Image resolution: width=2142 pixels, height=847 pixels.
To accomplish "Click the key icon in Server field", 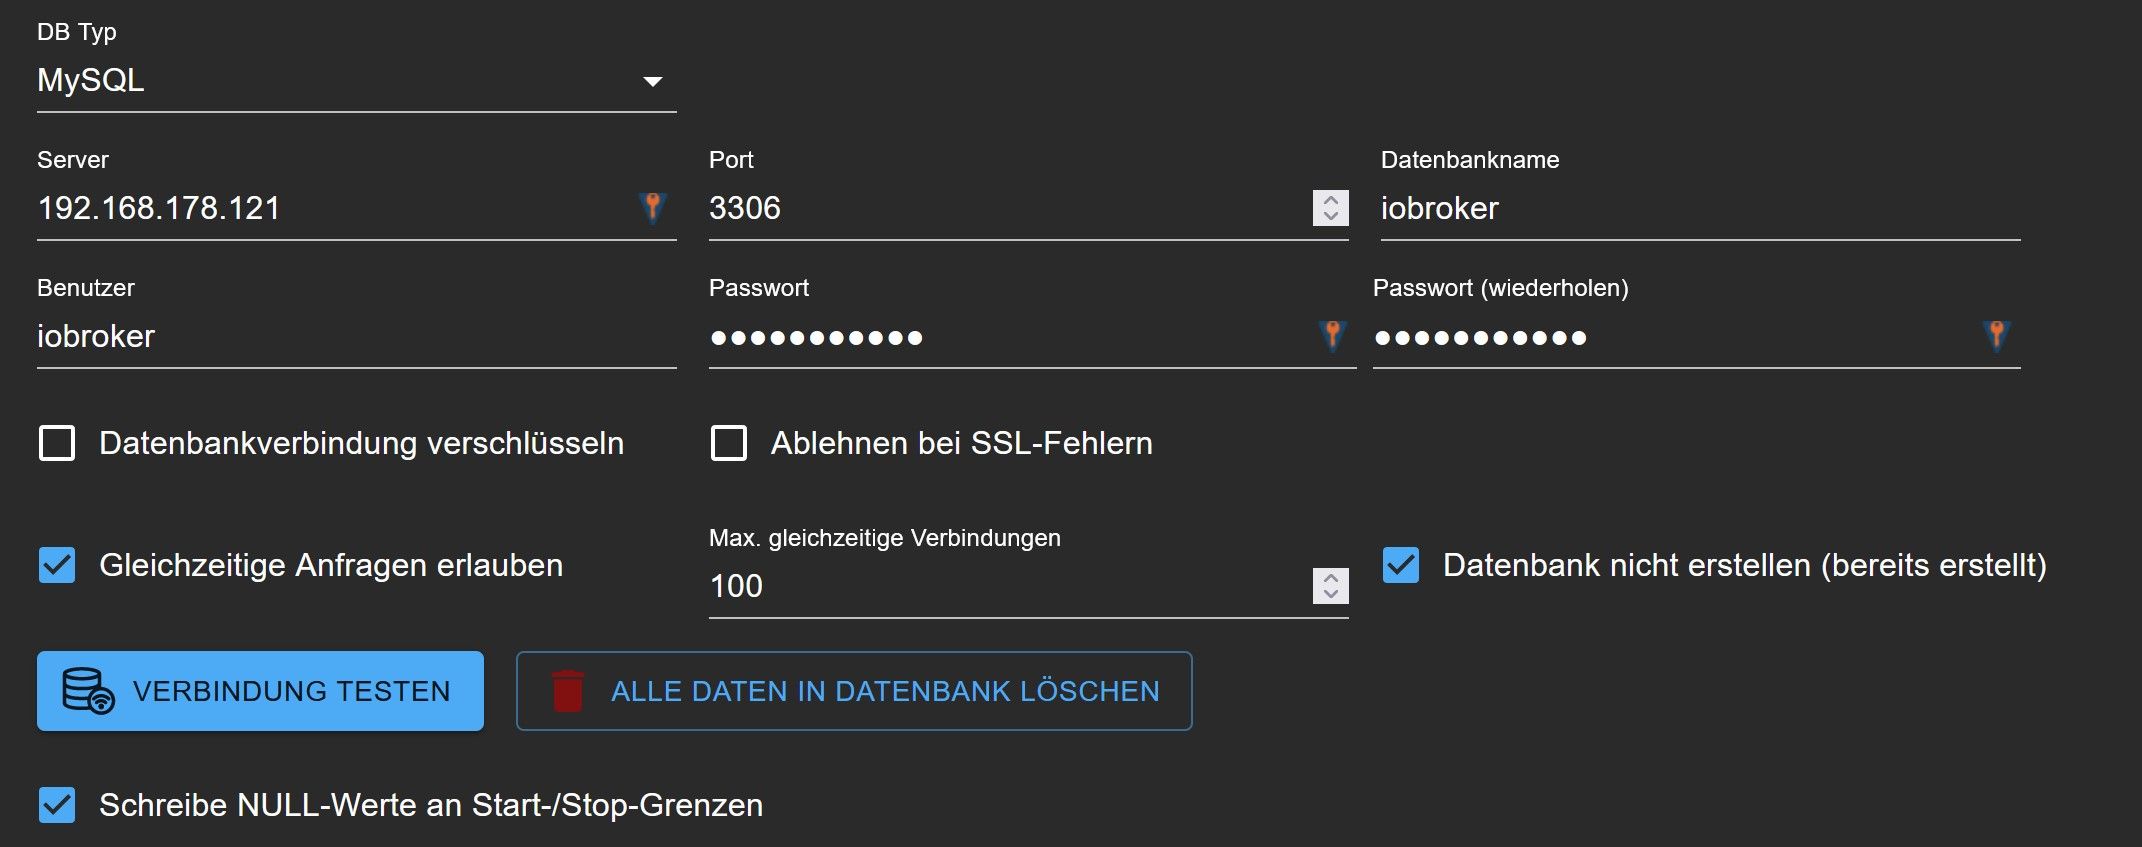I will coord(652,207).
